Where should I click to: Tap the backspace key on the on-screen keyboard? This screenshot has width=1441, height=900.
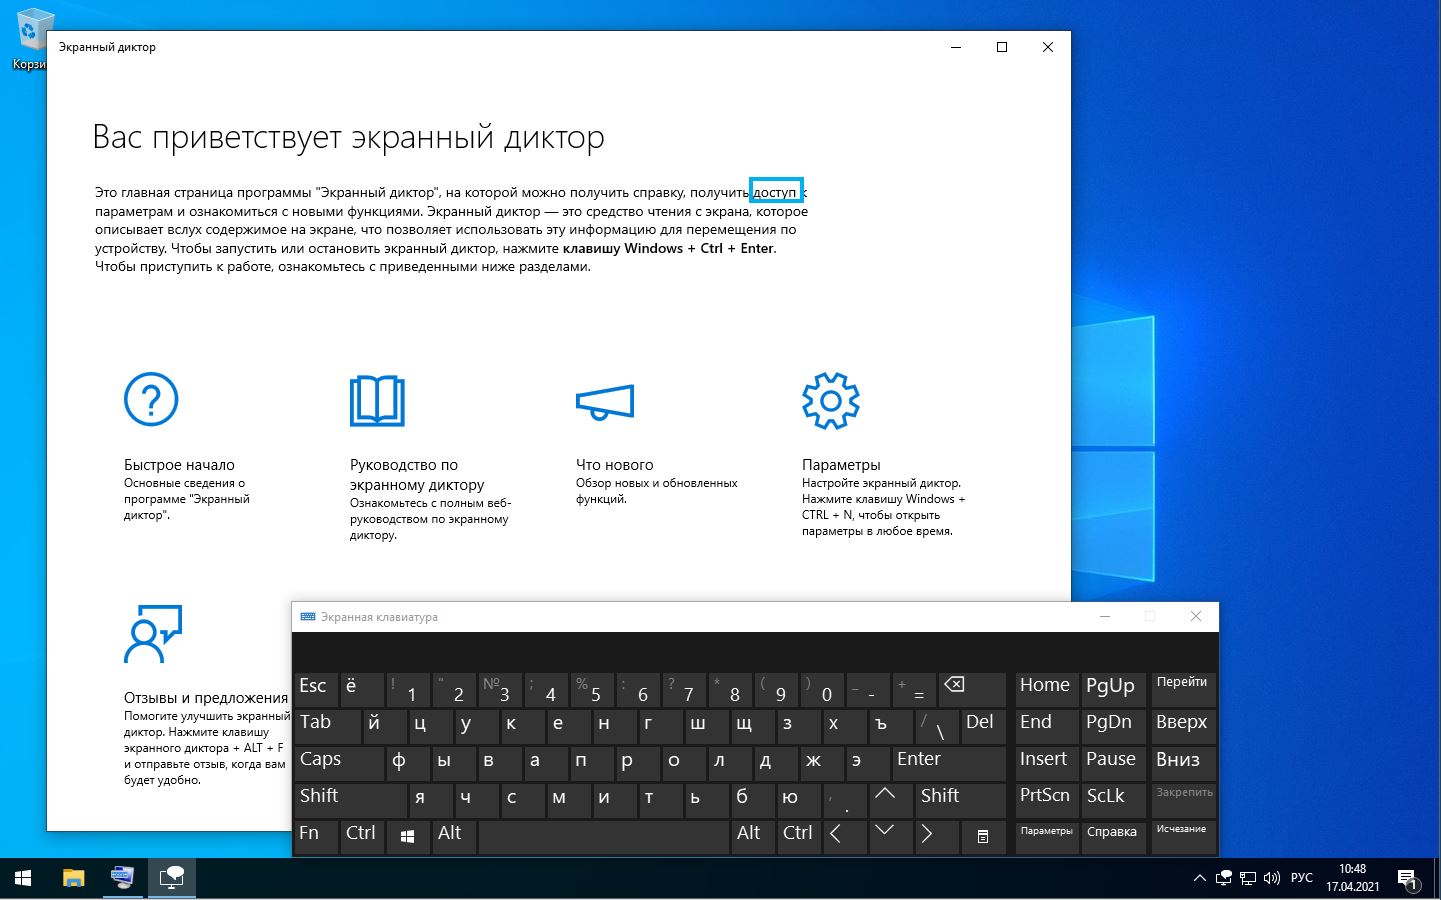pyautogui.click(x=972, y=688)
